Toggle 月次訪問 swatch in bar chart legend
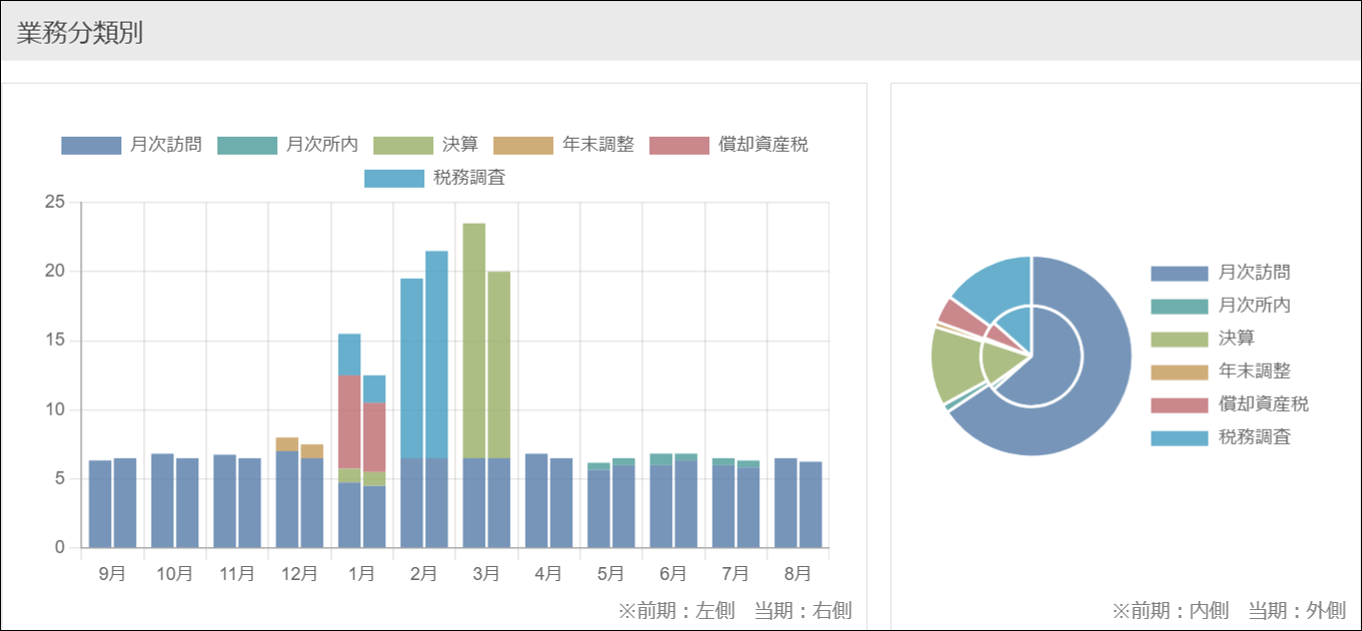 pos(91,145)
